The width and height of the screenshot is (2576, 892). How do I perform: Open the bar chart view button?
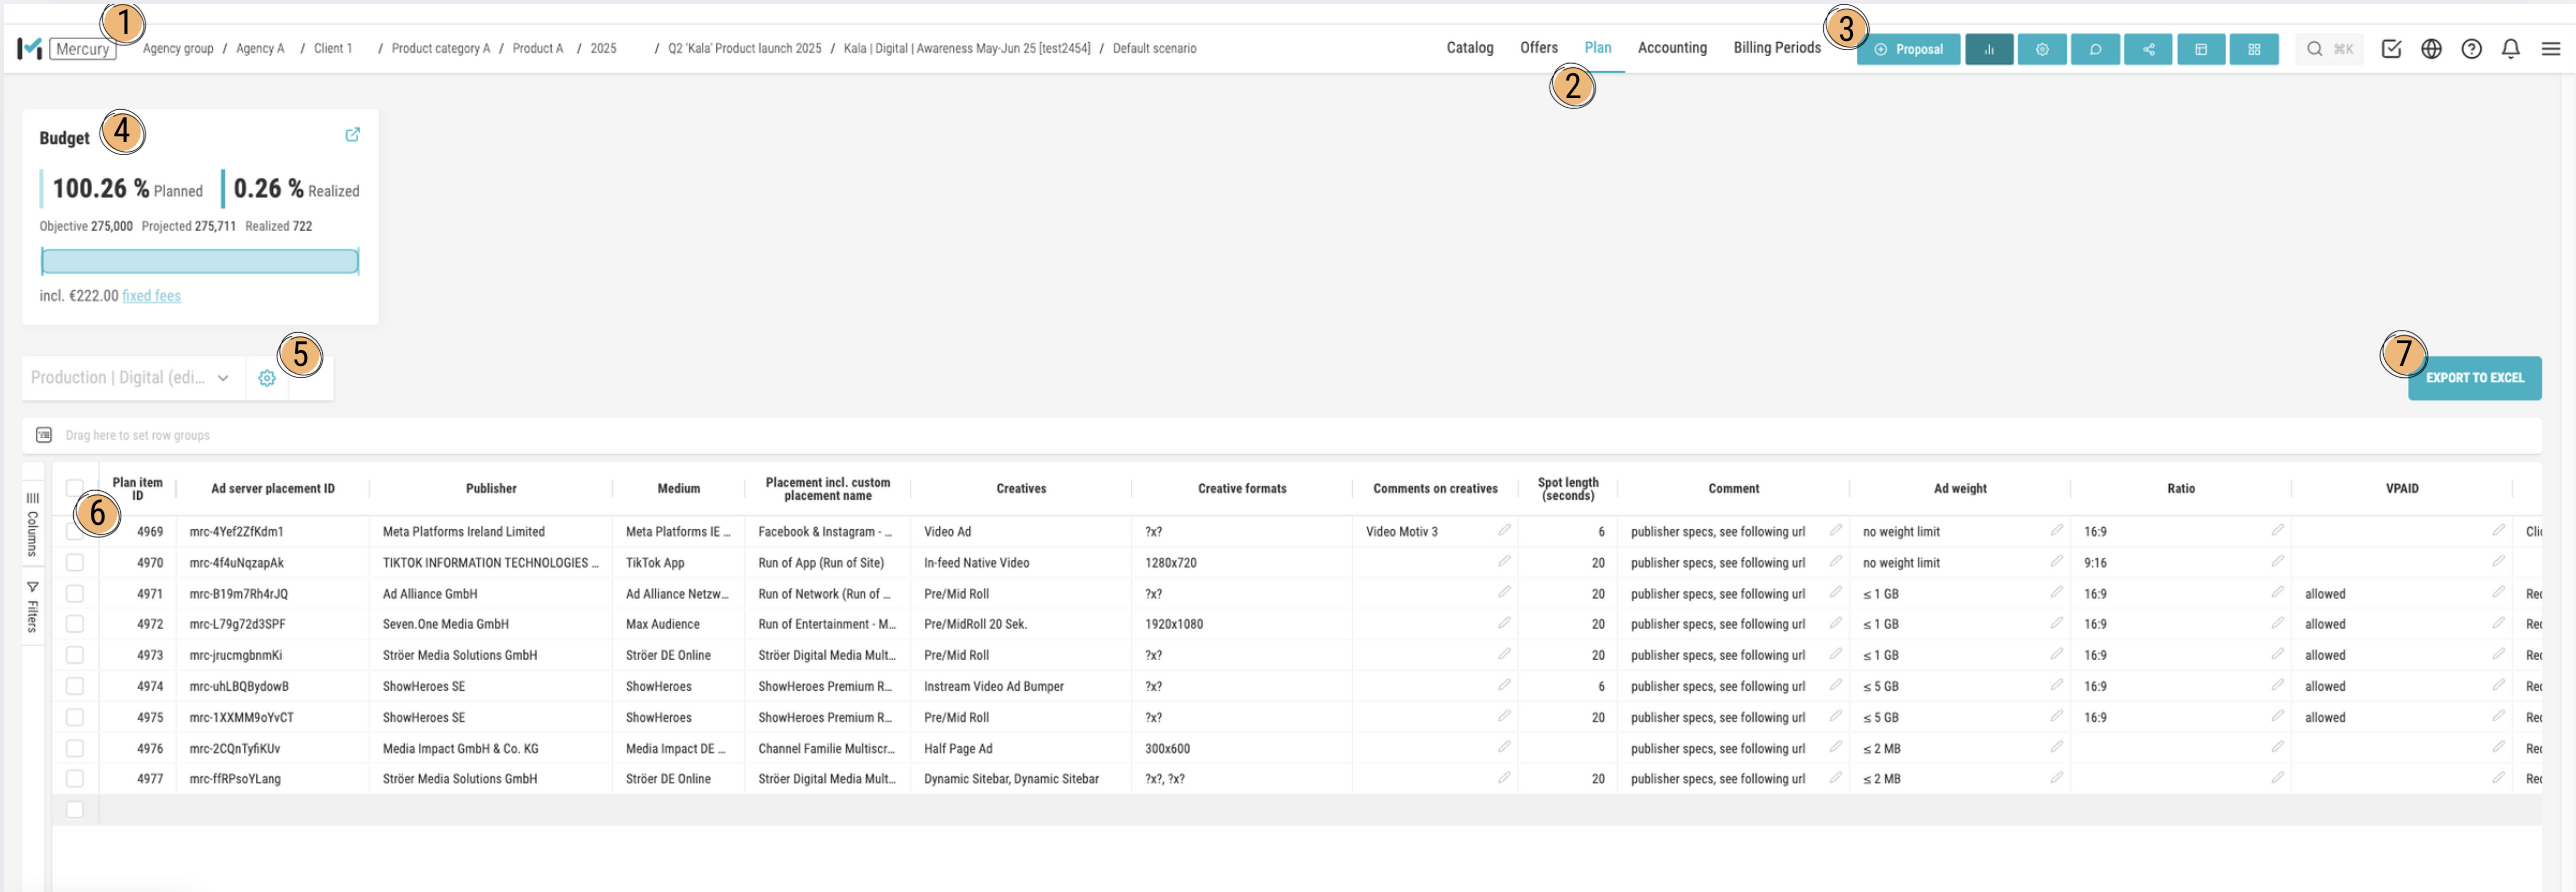point(1988,49)
